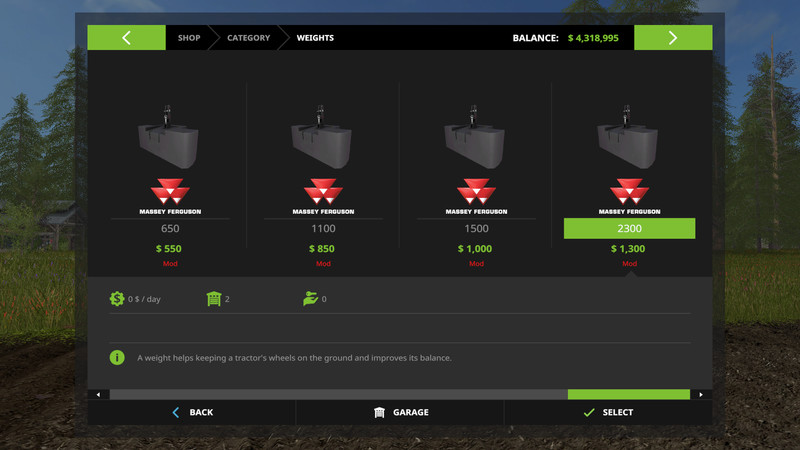Click the leased-count hand icon showing 0

[310, 298]
